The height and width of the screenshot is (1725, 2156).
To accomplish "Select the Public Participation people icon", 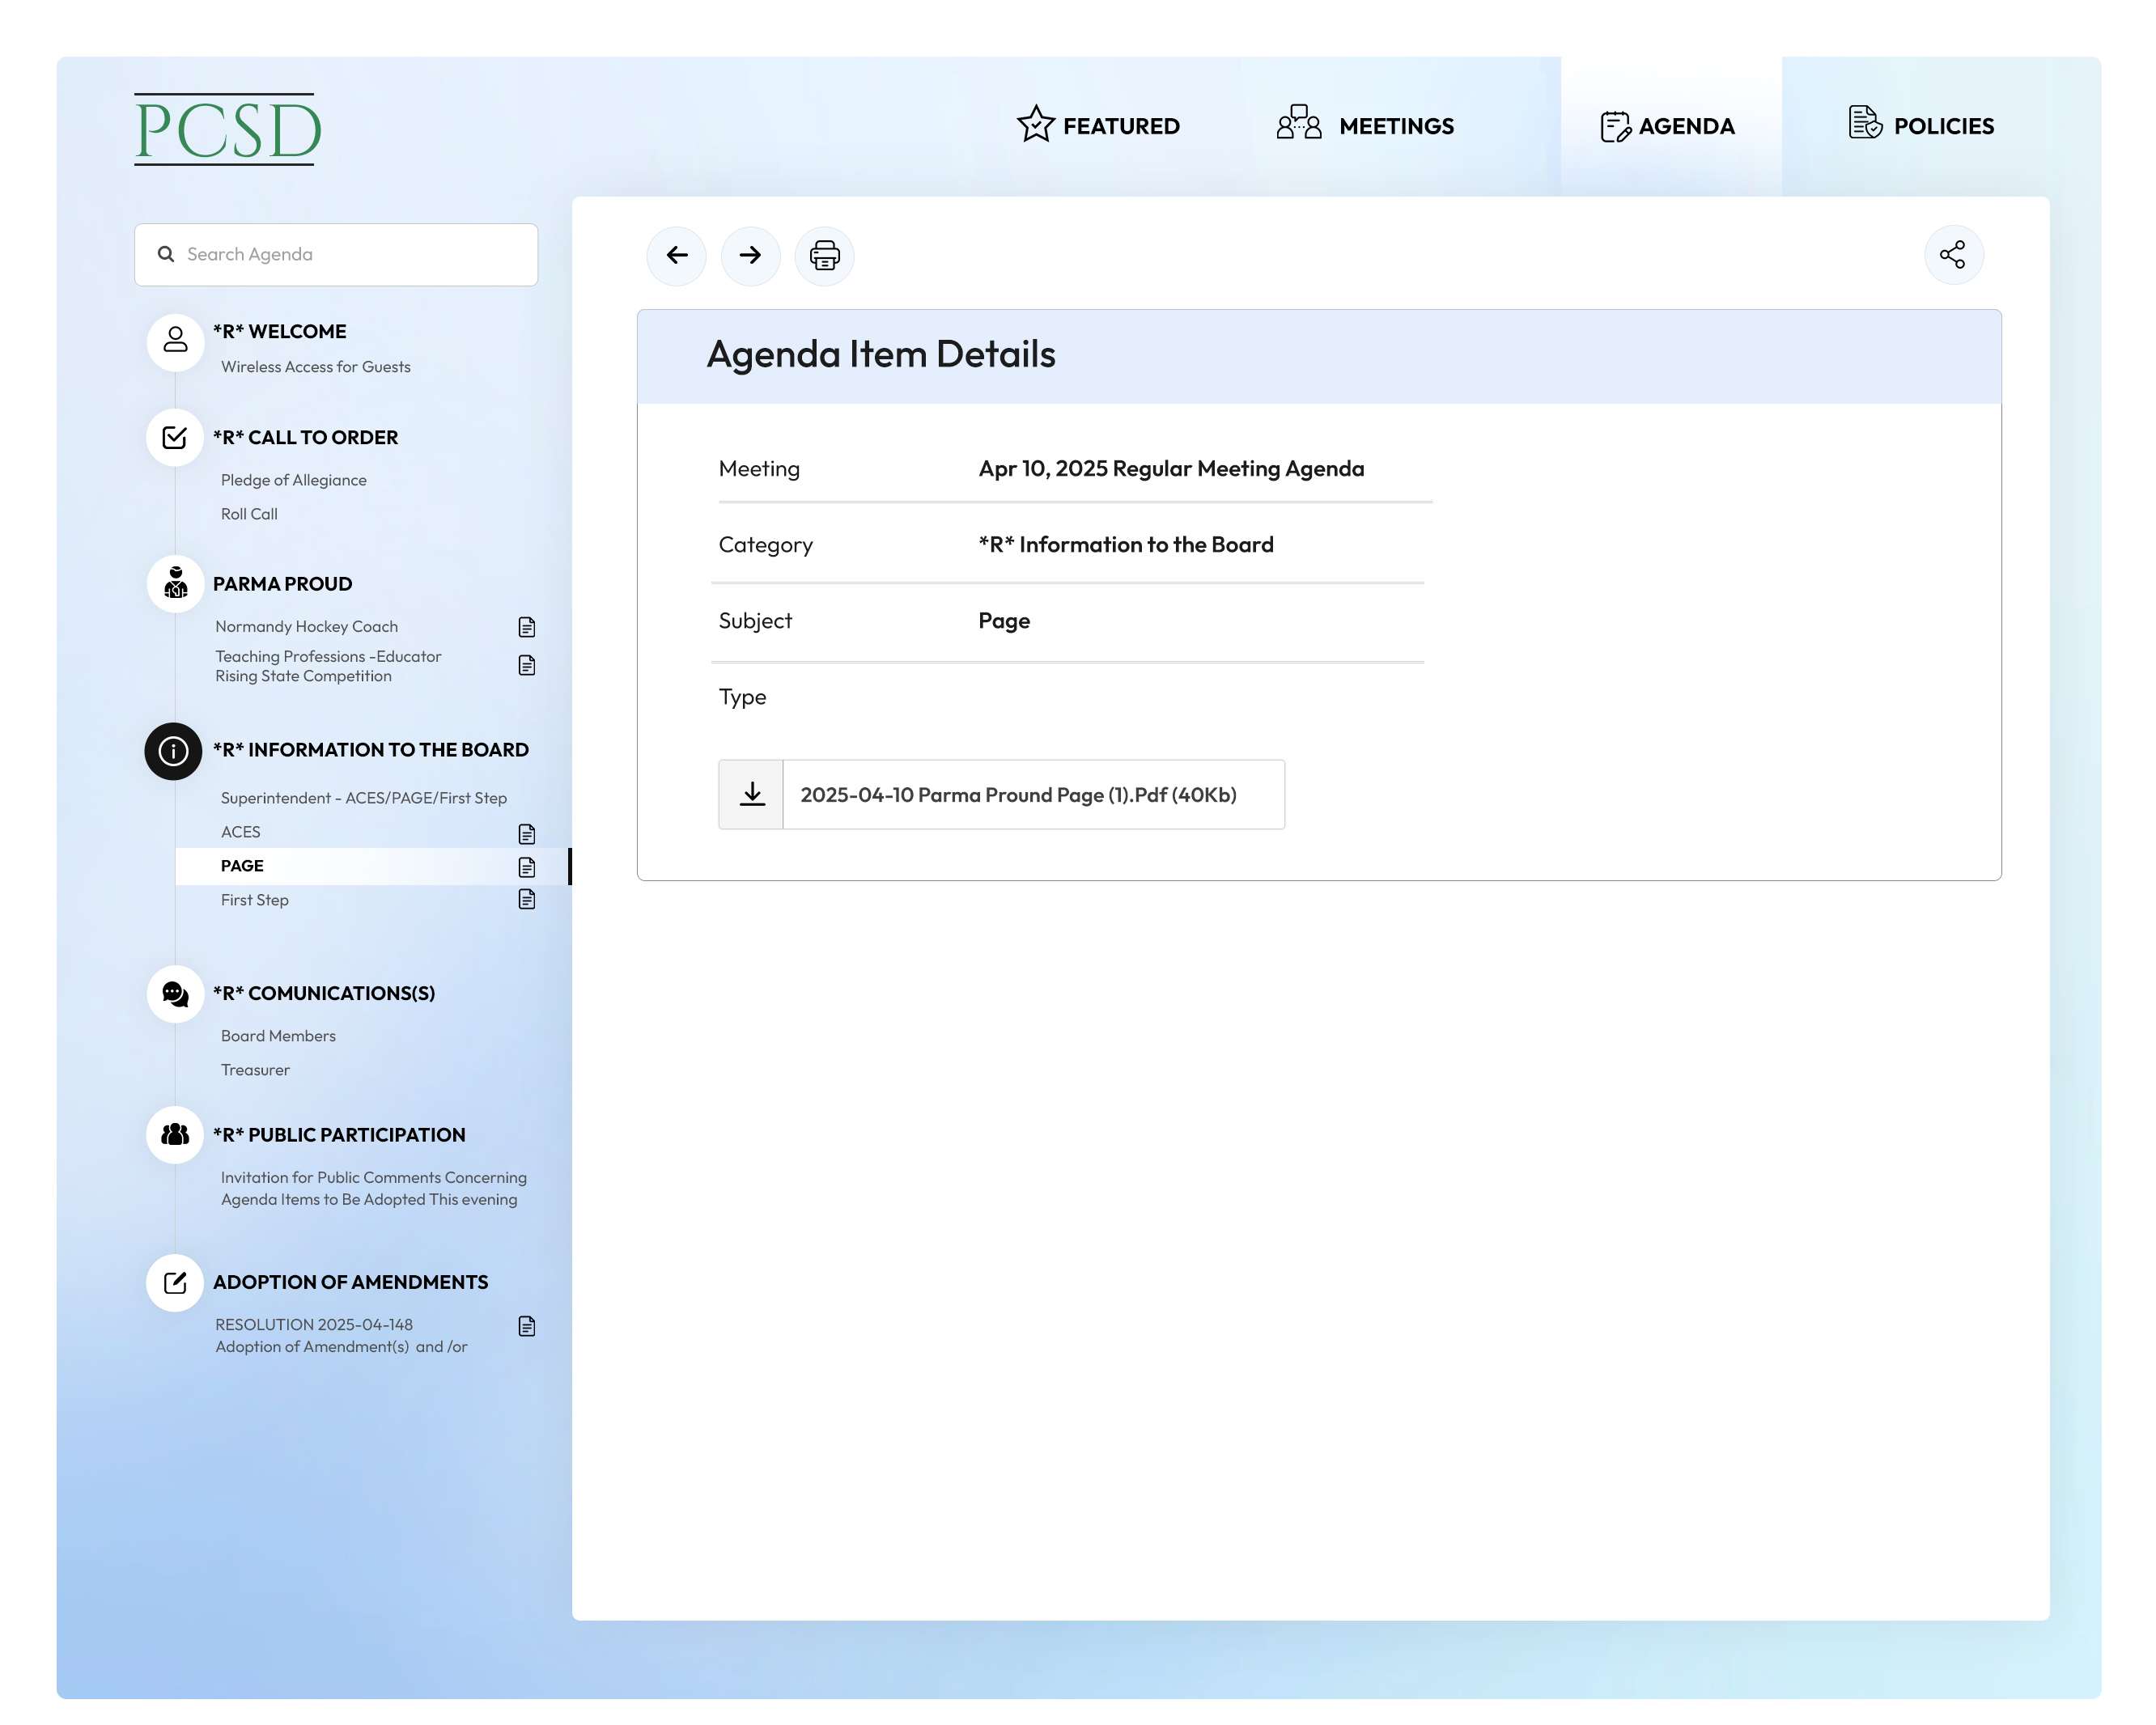I will pyautogui.click(x=175, y=1134).
